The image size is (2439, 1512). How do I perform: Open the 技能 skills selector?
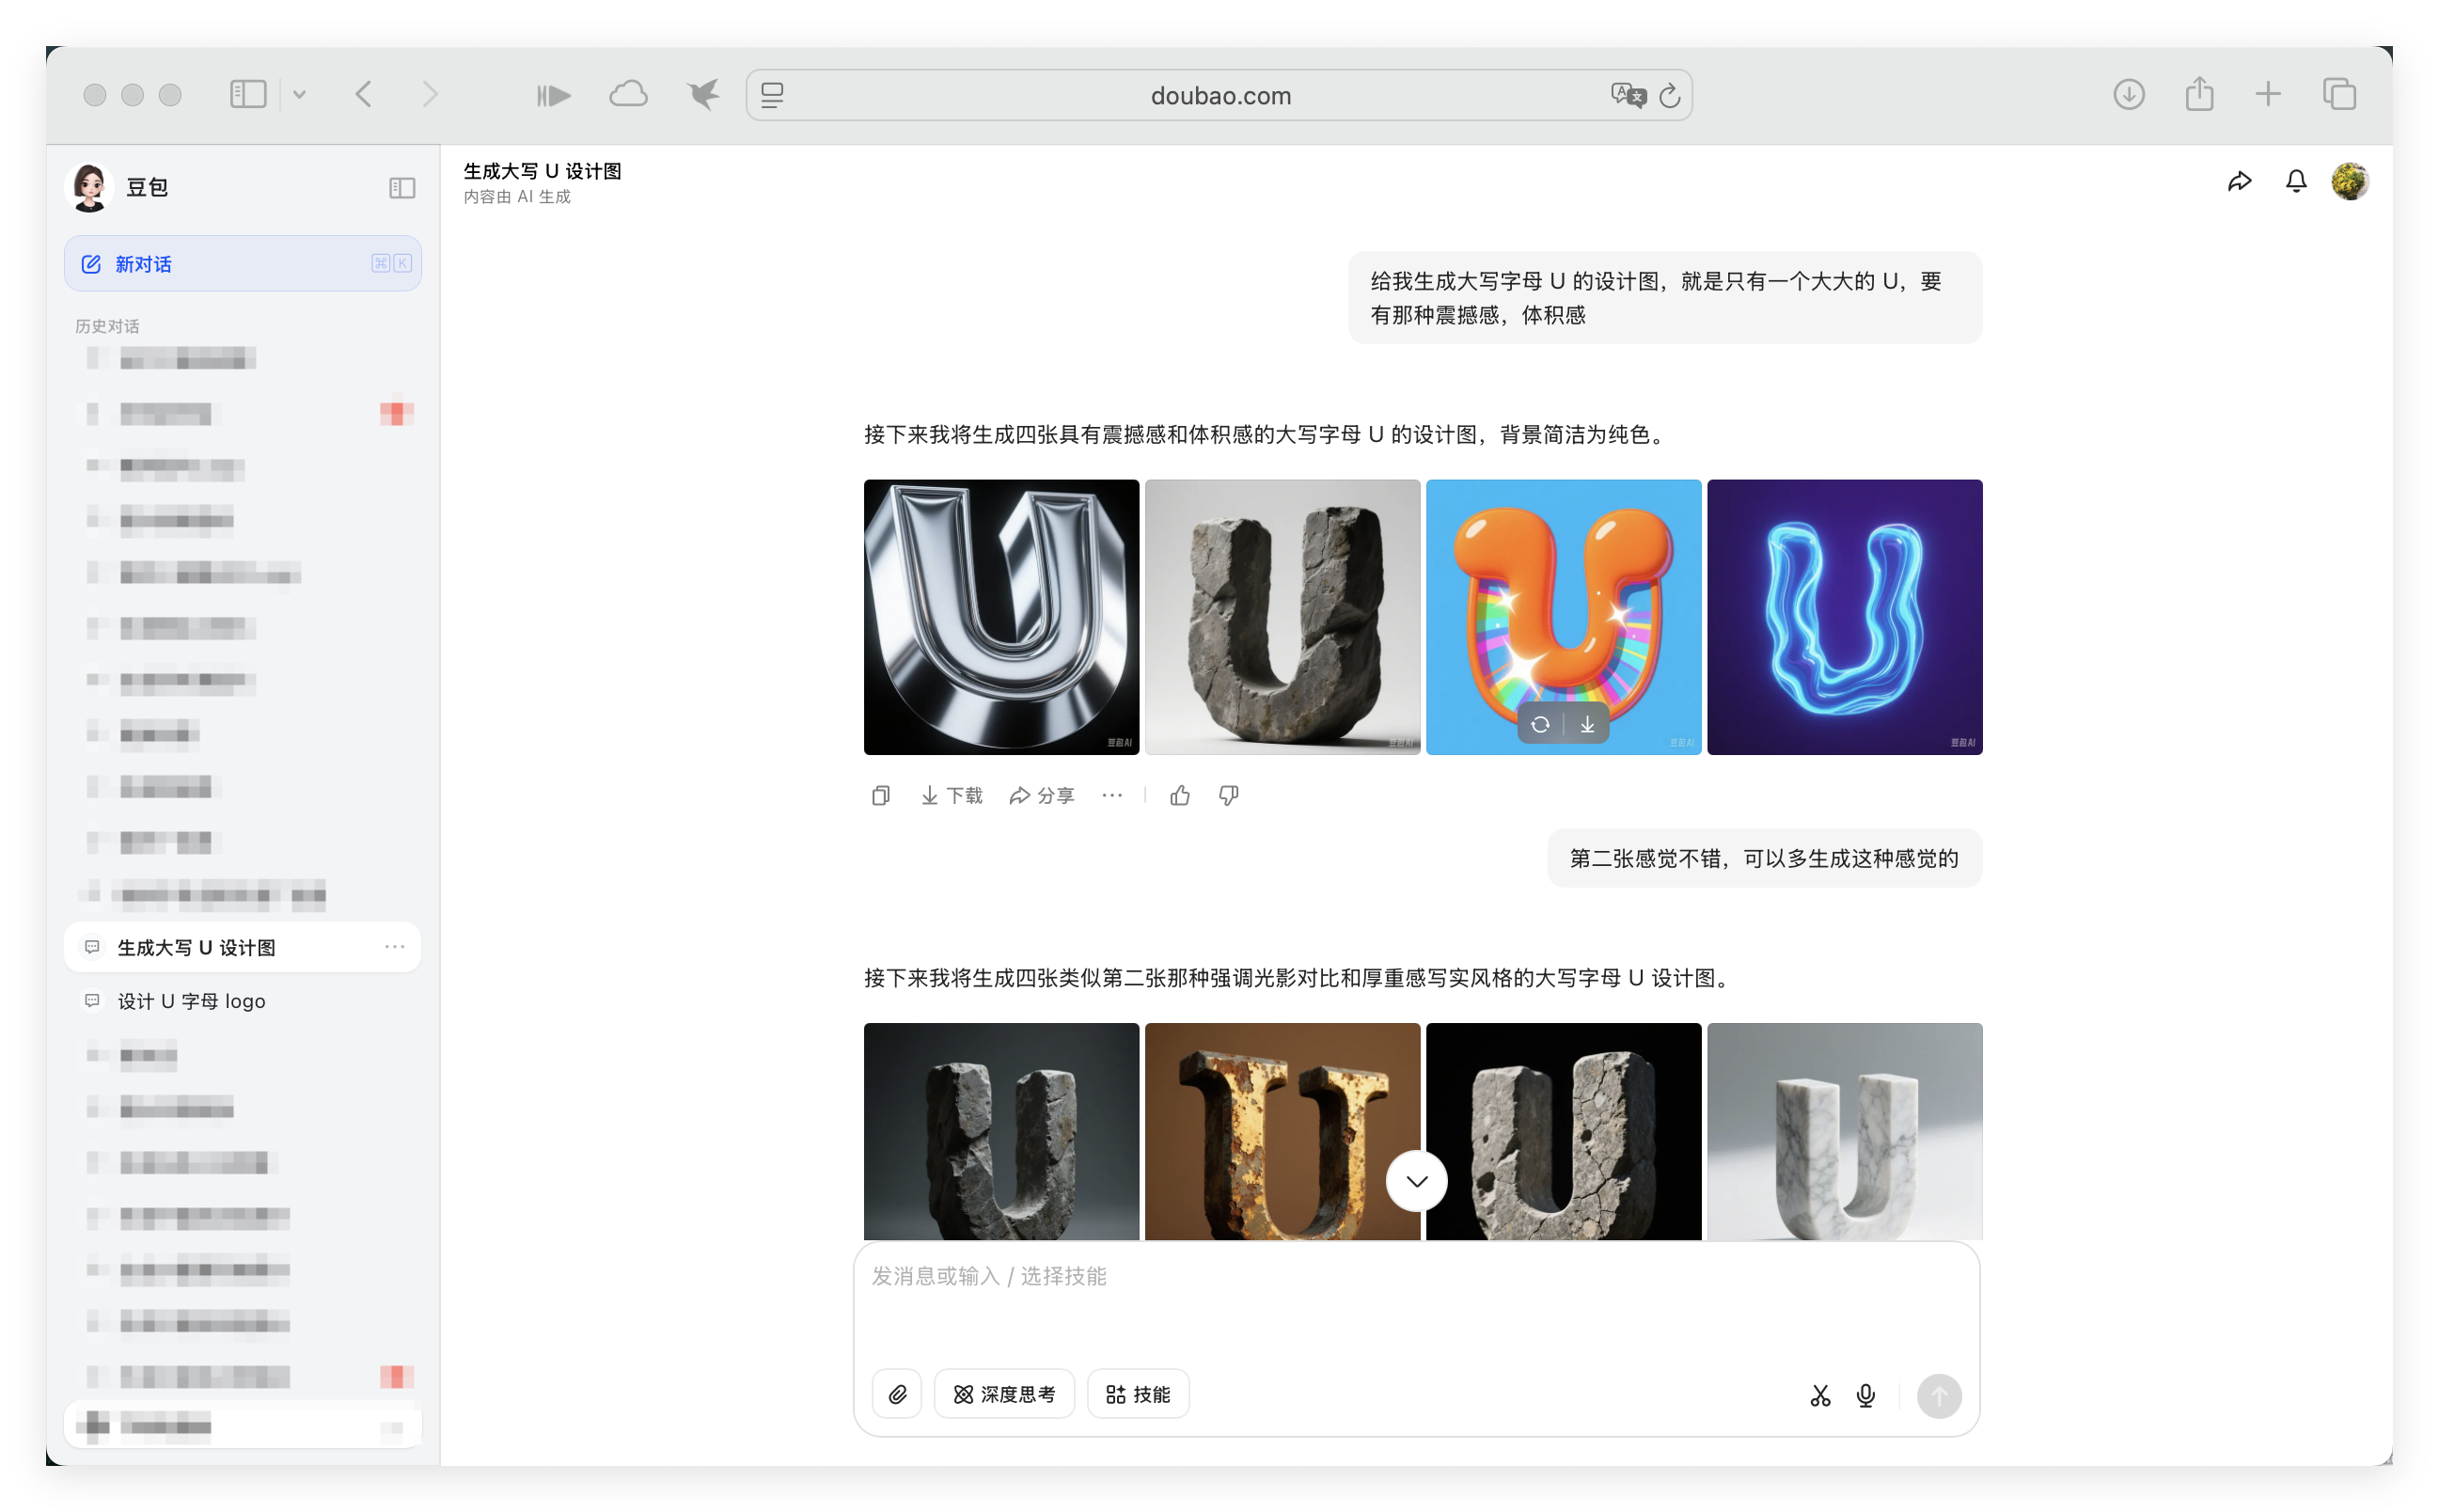(1138, 1393)
